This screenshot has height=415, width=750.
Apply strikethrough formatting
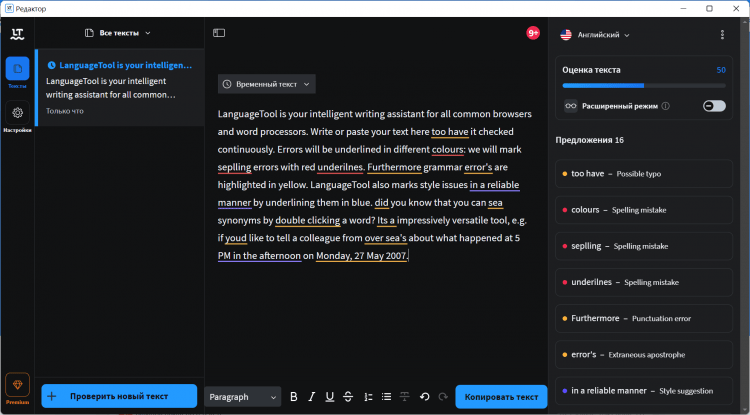coord(348,397)
